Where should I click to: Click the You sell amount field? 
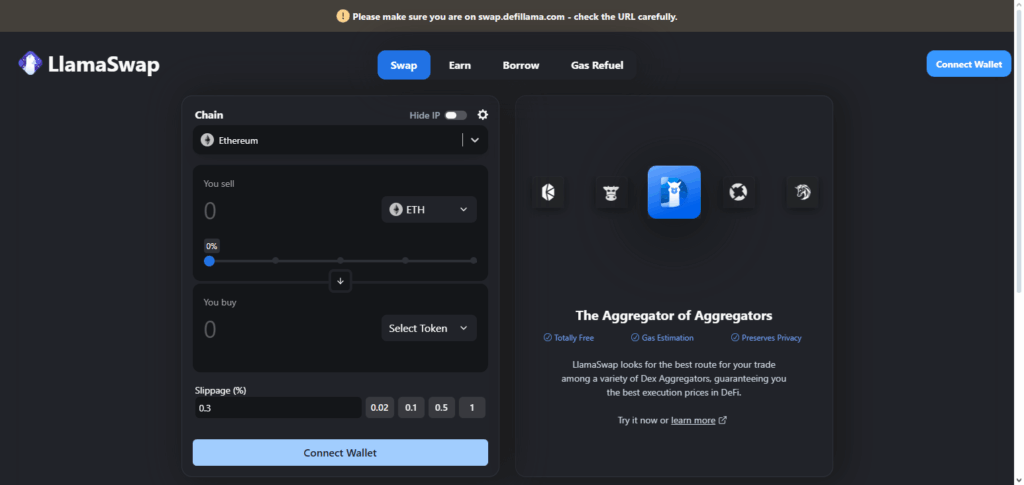pyautogui.click(x=289, y=210)
